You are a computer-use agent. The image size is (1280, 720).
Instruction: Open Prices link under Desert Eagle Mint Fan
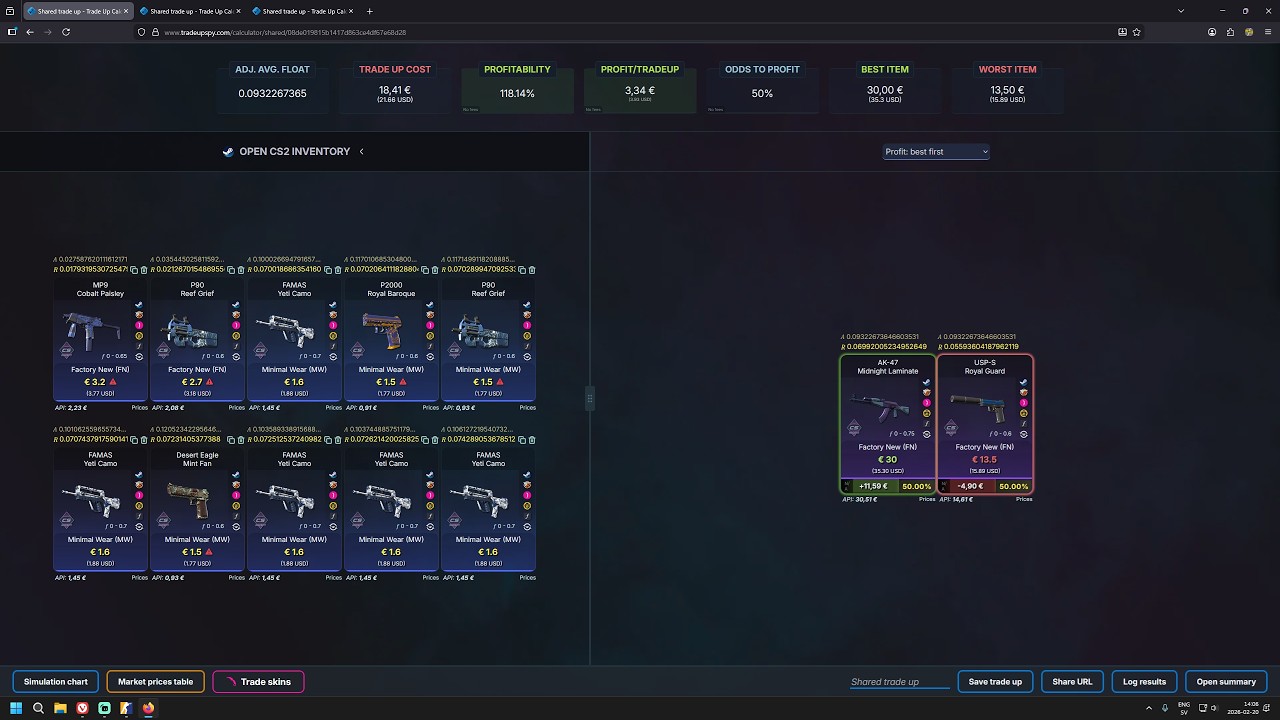point(236,578)
